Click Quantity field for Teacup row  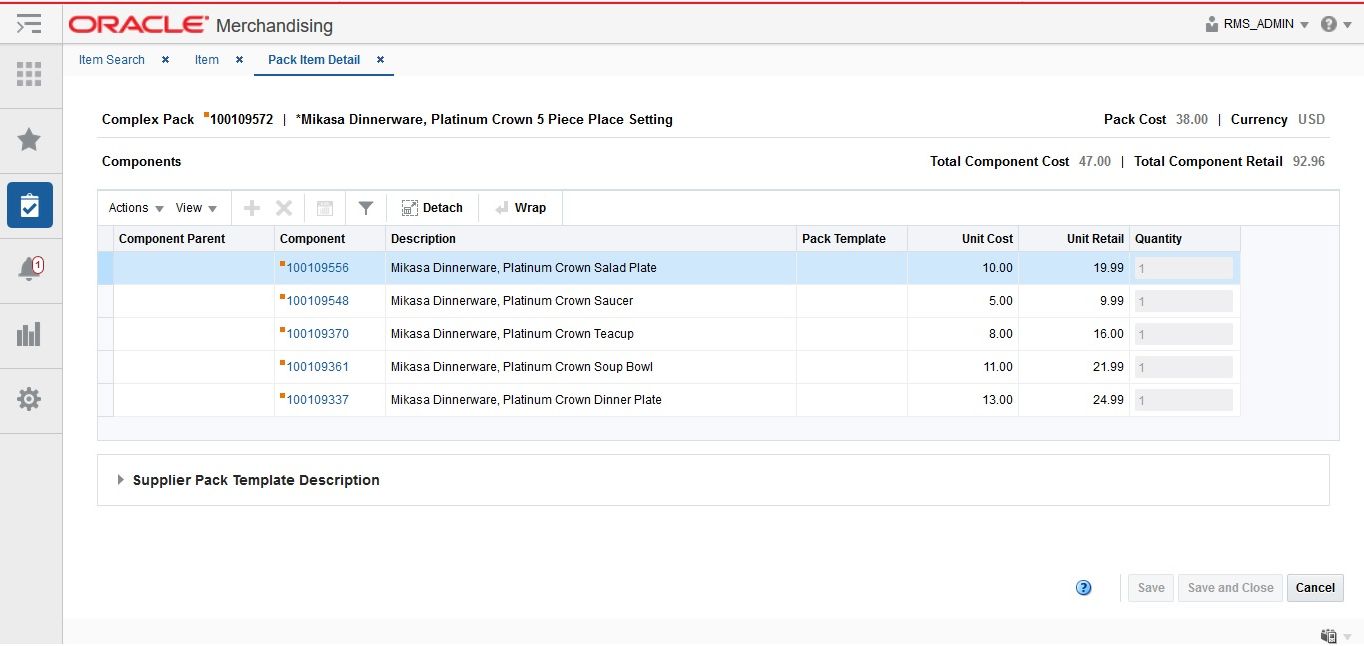tap(1183, 334)
